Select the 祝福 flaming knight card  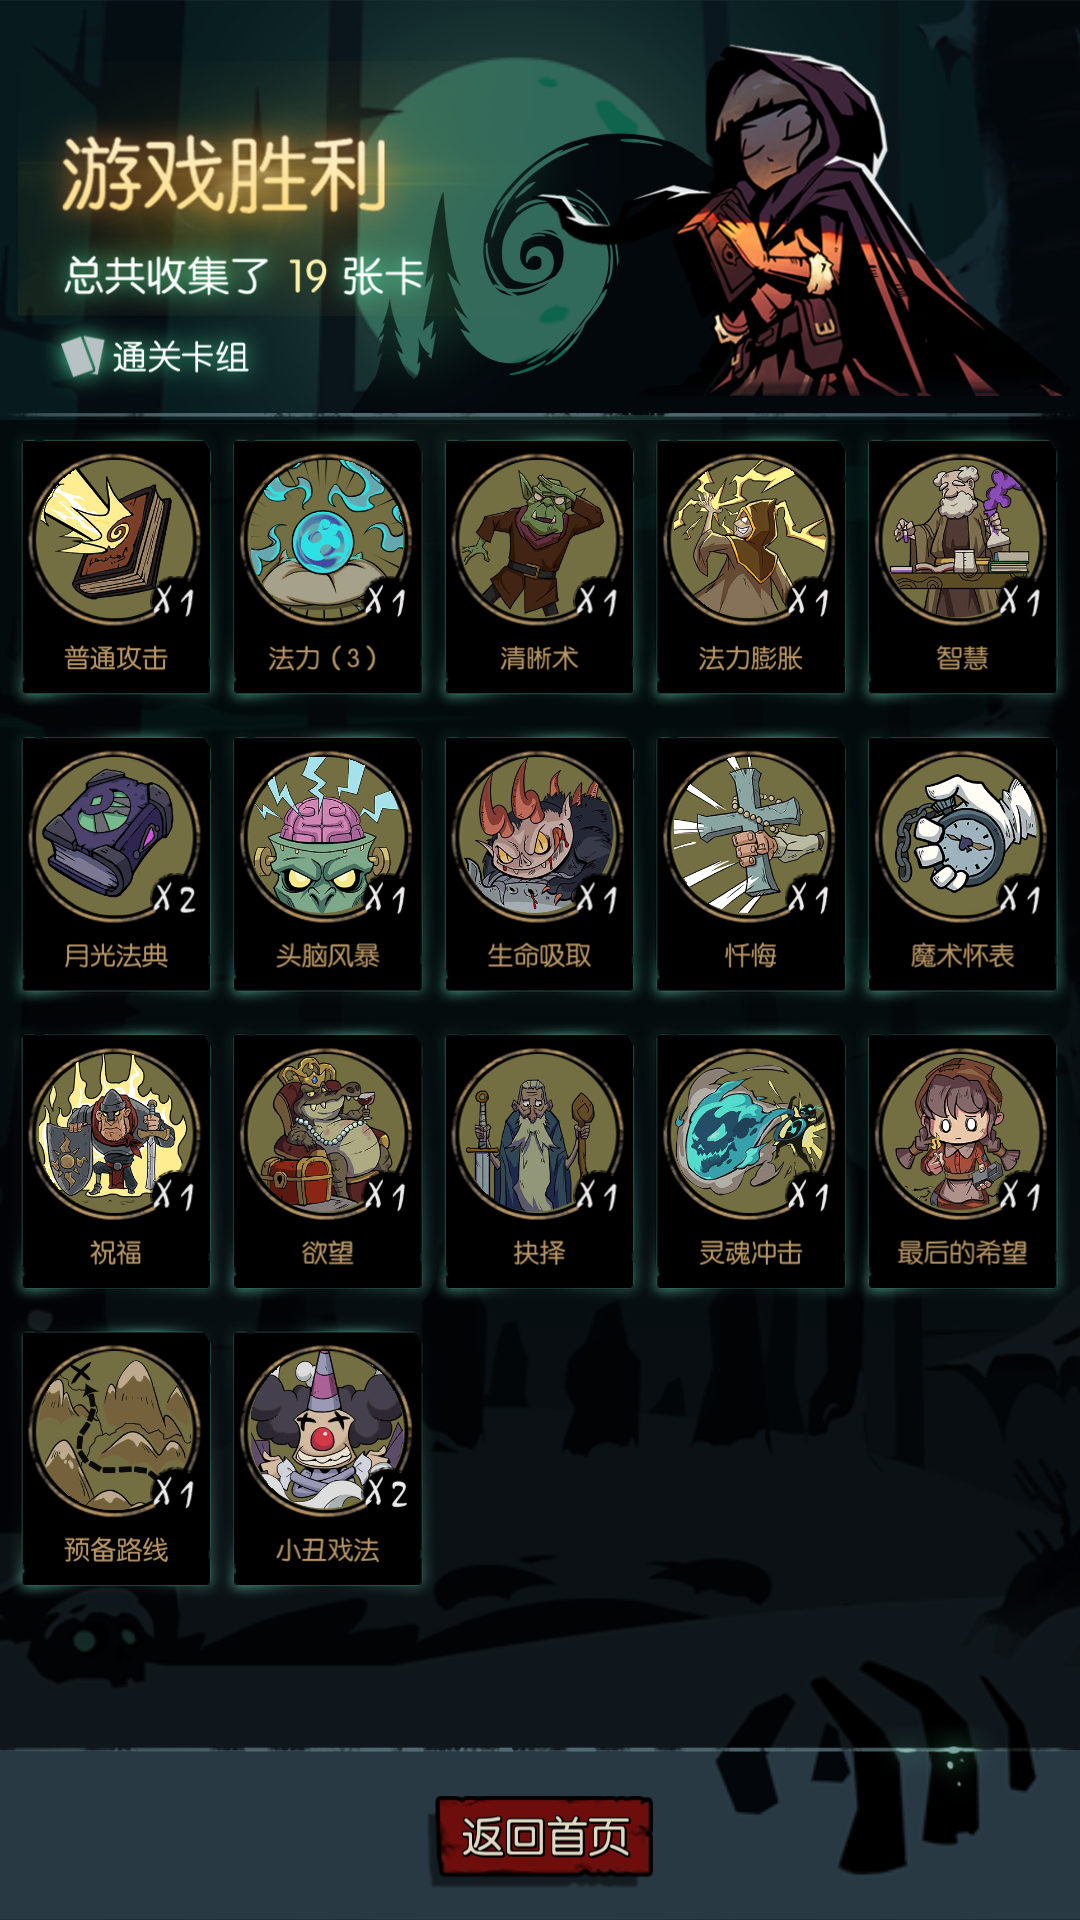tap(116, 1161)
